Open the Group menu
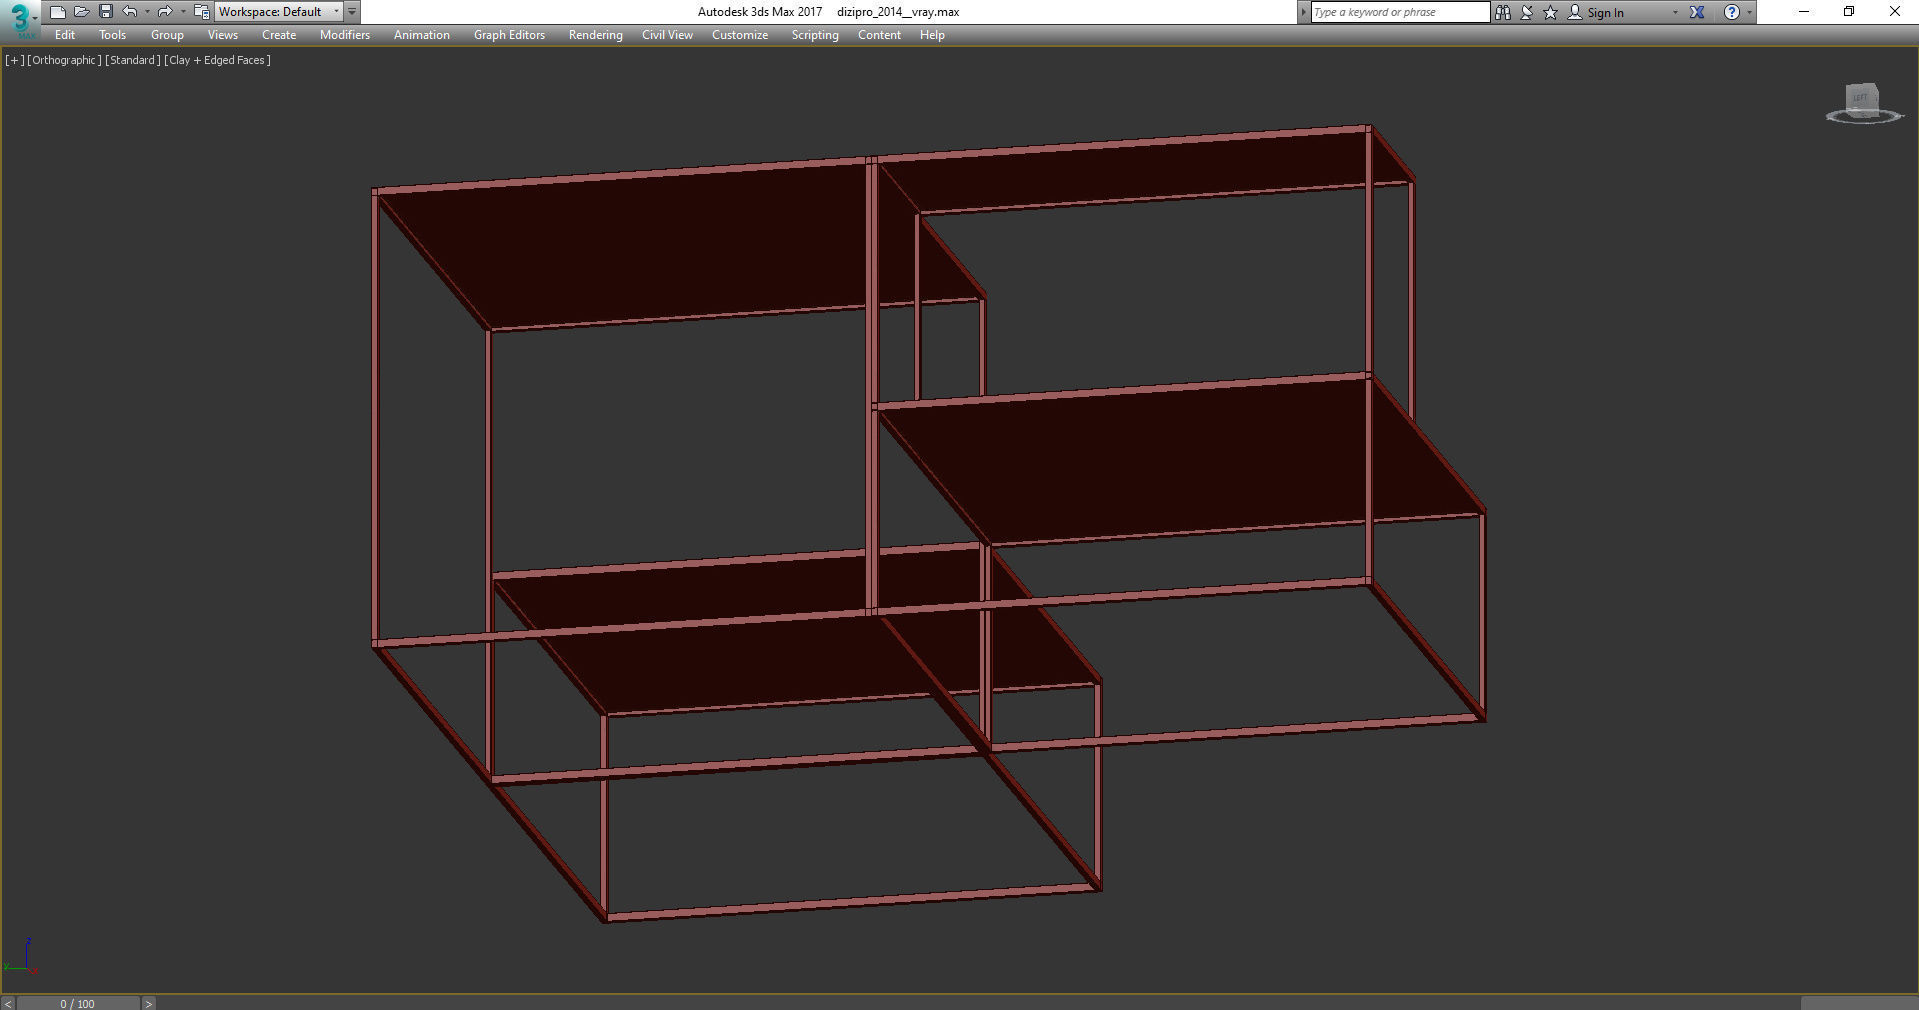1919x1010 pixels. coord(167,35)
